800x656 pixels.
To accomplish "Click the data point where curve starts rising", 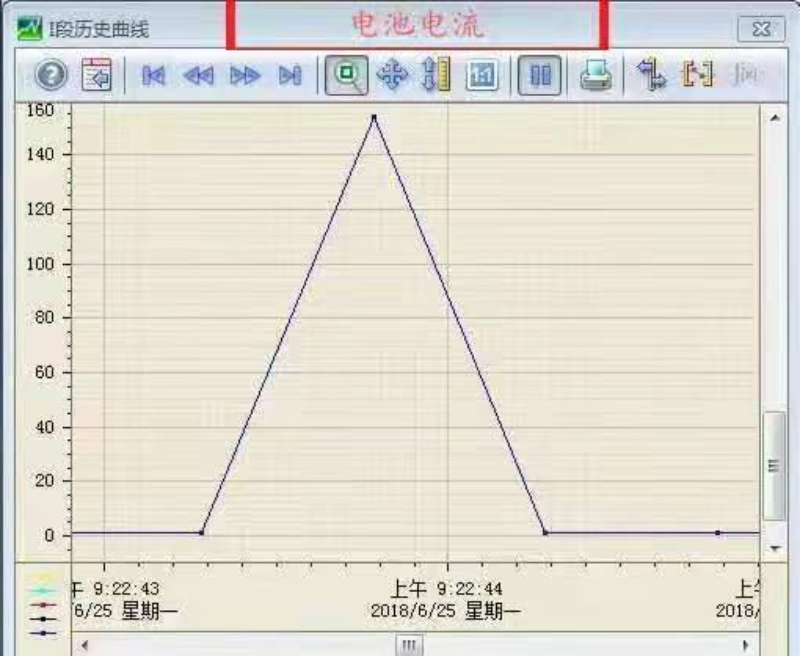I will click(202, 533).
